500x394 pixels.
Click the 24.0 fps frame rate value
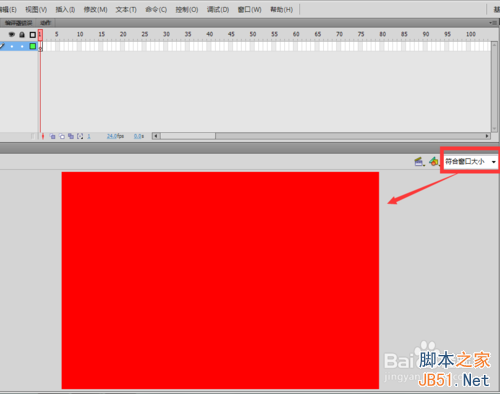(115, 136)
